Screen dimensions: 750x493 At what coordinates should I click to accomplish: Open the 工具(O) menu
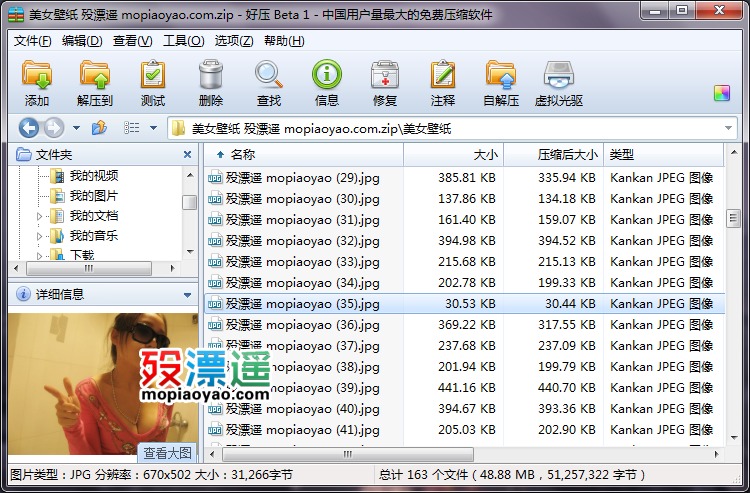tap(184, 41)
